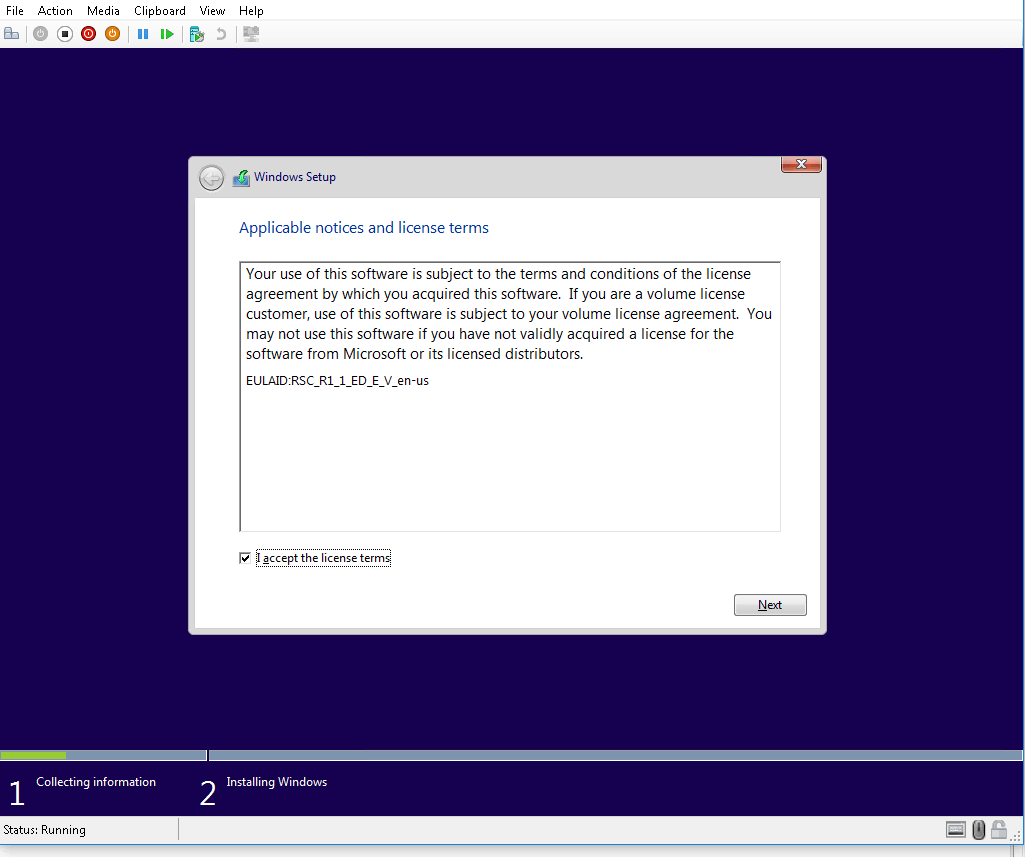Open the Action menu

[x=55, y=11]
